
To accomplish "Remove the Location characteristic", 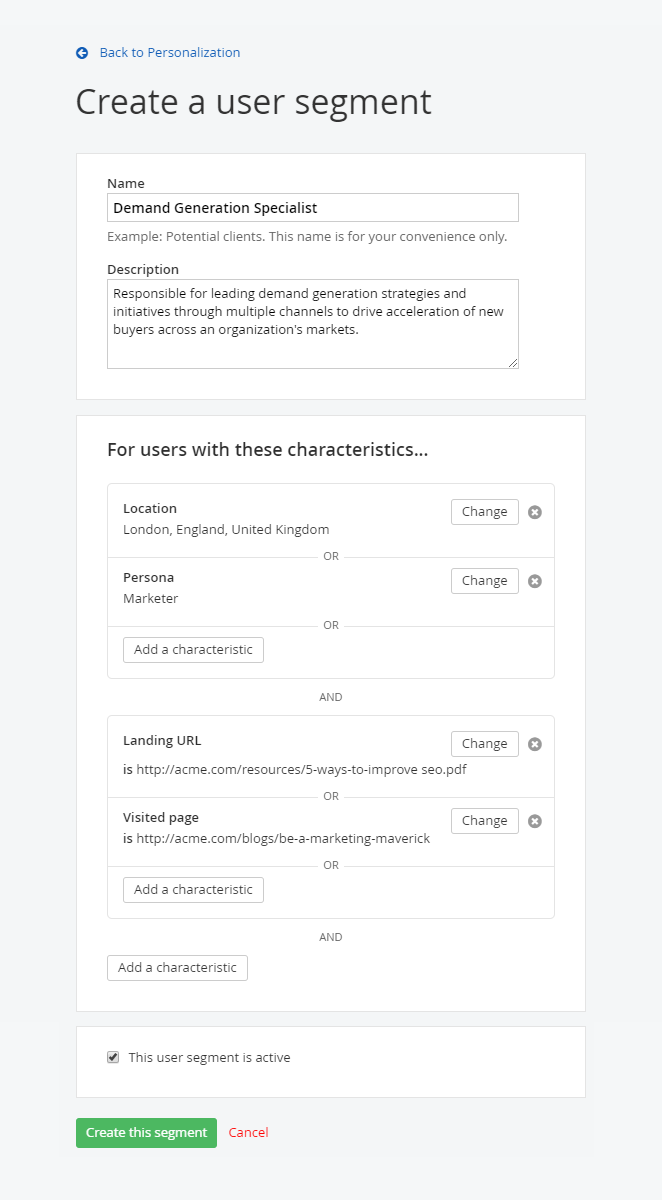I will (x=535, y=512).
